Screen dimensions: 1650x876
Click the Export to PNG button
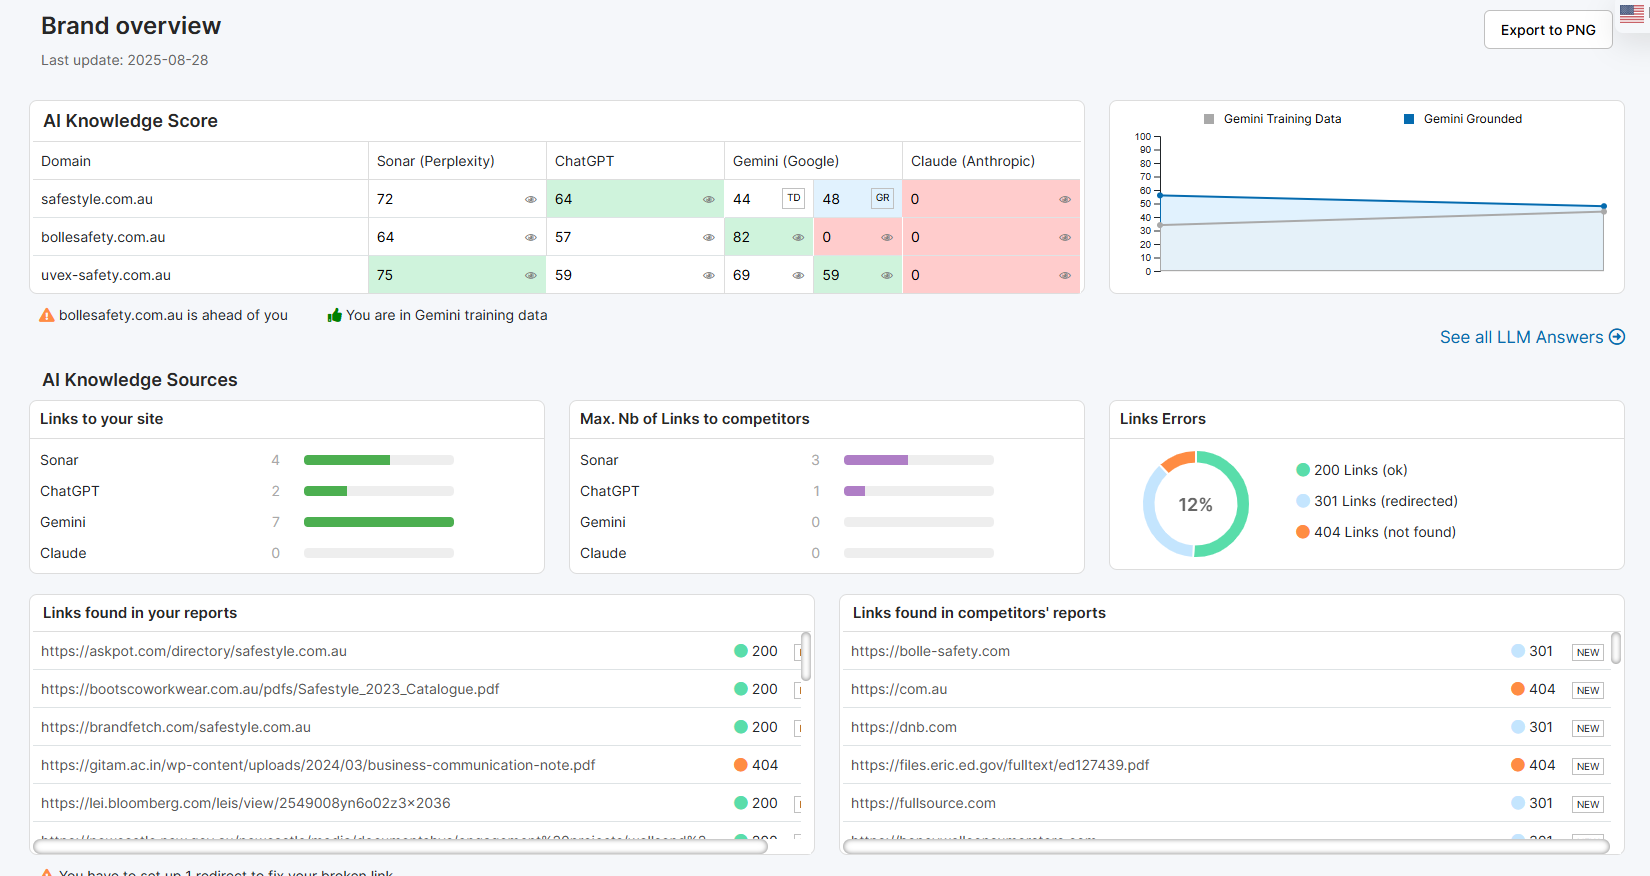coord(1548,30)
